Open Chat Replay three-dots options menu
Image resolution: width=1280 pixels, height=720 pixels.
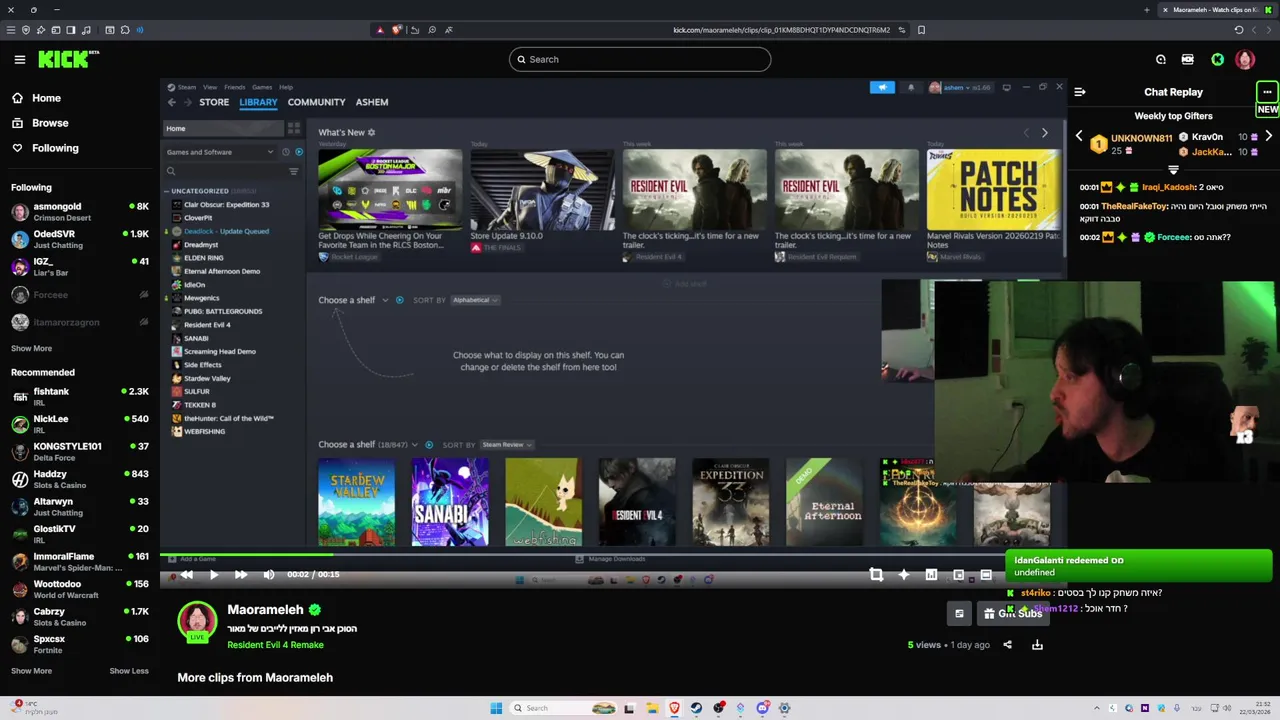pos(1267,92)
